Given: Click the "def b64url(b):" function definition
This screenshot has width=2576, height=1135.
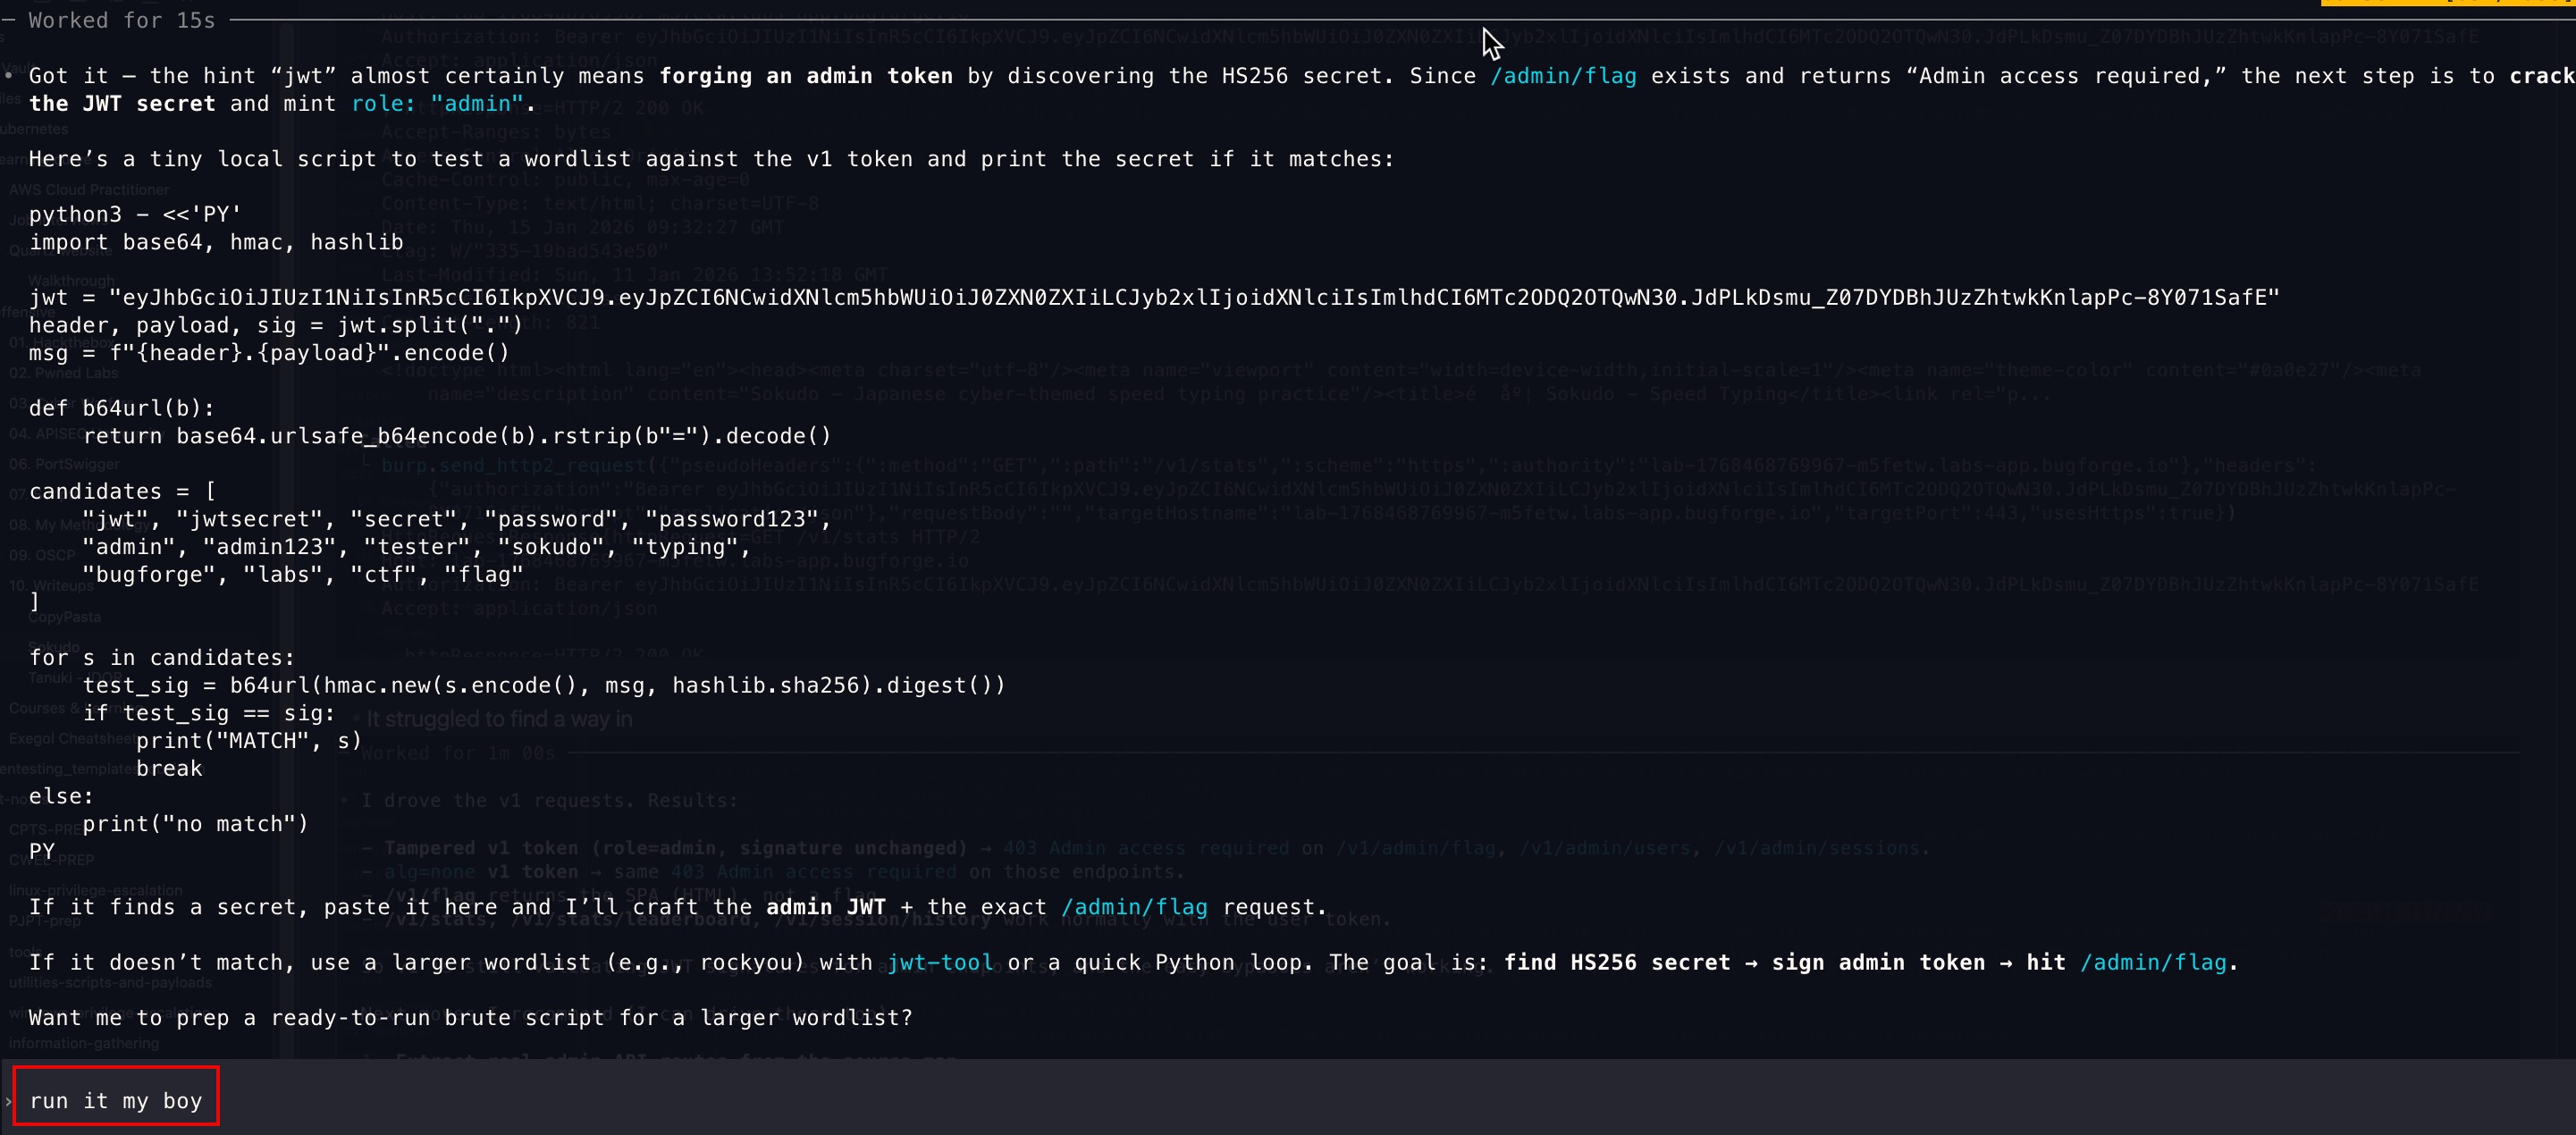Looking at the screenshot, I should (x=122, y=408).
